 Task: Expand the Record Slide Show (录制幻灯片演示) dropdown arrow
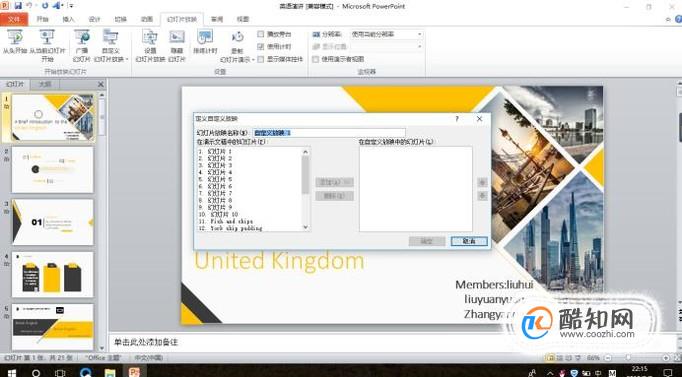coord(253,60)
